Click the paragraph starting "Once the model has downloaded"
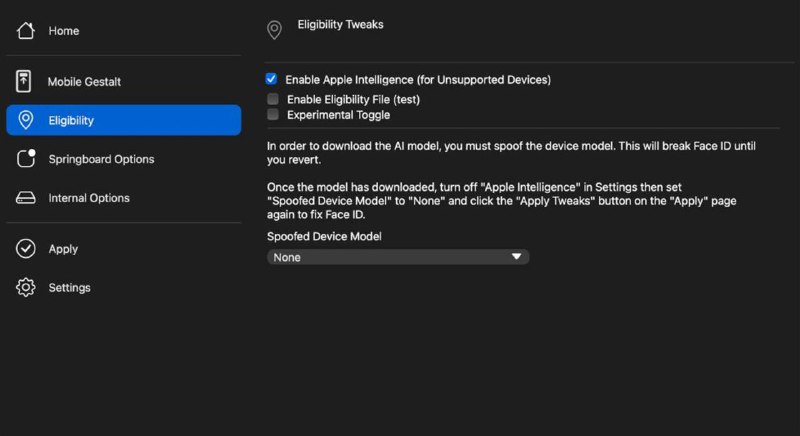Screen dimensions: 800x436 [502, 201]
